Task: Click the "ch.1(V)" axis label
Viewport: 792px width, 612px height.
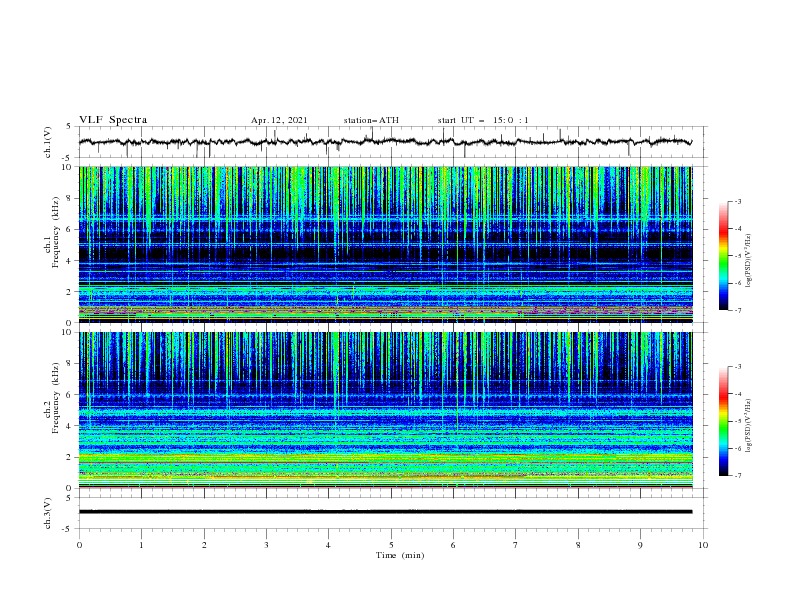Action: coord(48,142)
